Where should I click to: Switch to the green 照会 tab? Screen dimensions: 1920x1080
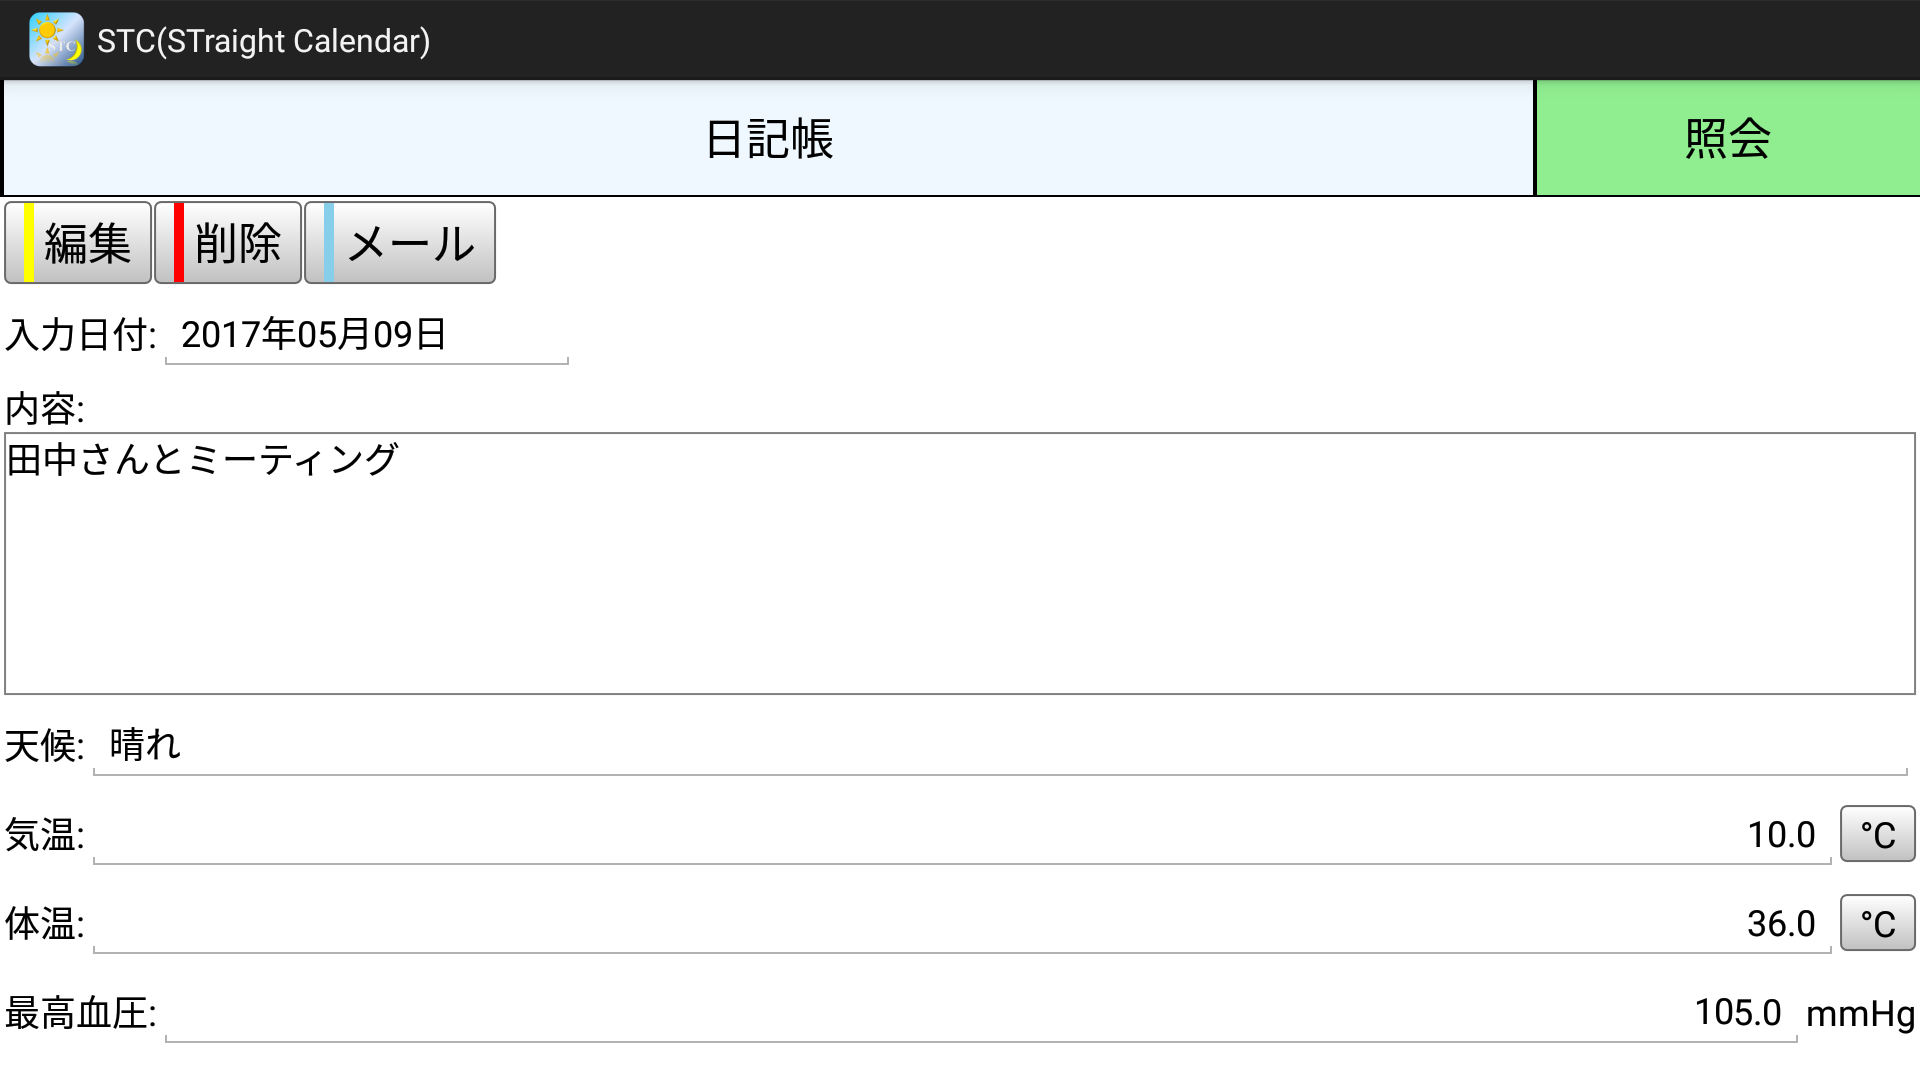coord(1727,138)
